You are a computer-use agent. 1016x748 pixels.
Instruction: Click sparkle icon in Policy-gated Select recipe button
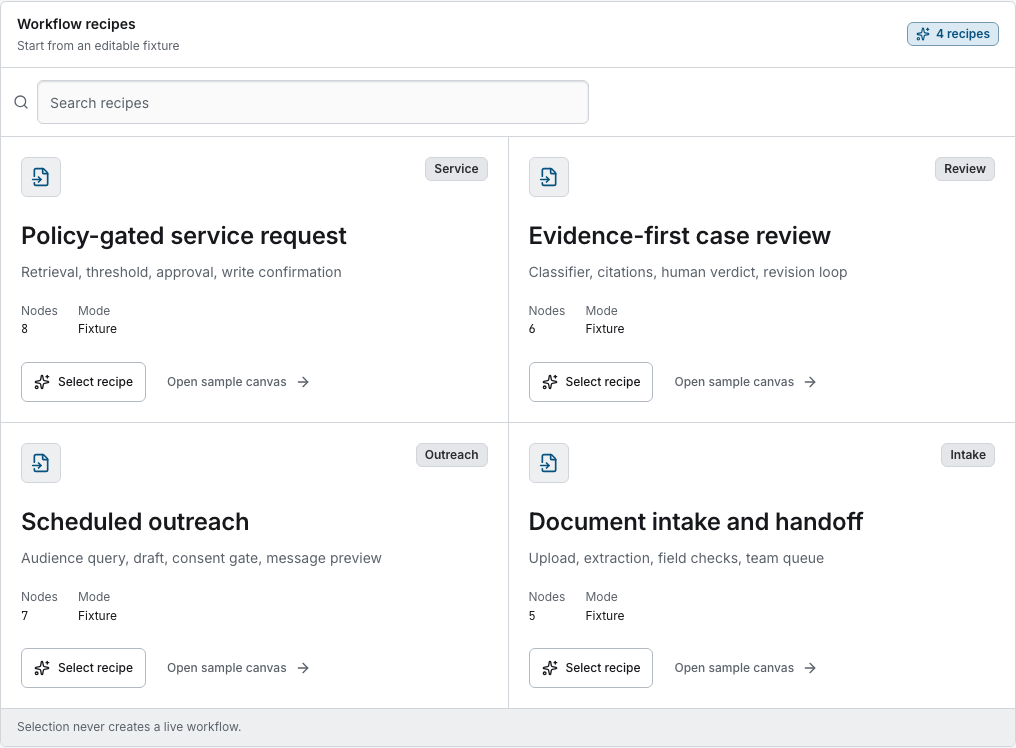click(42, 382)
